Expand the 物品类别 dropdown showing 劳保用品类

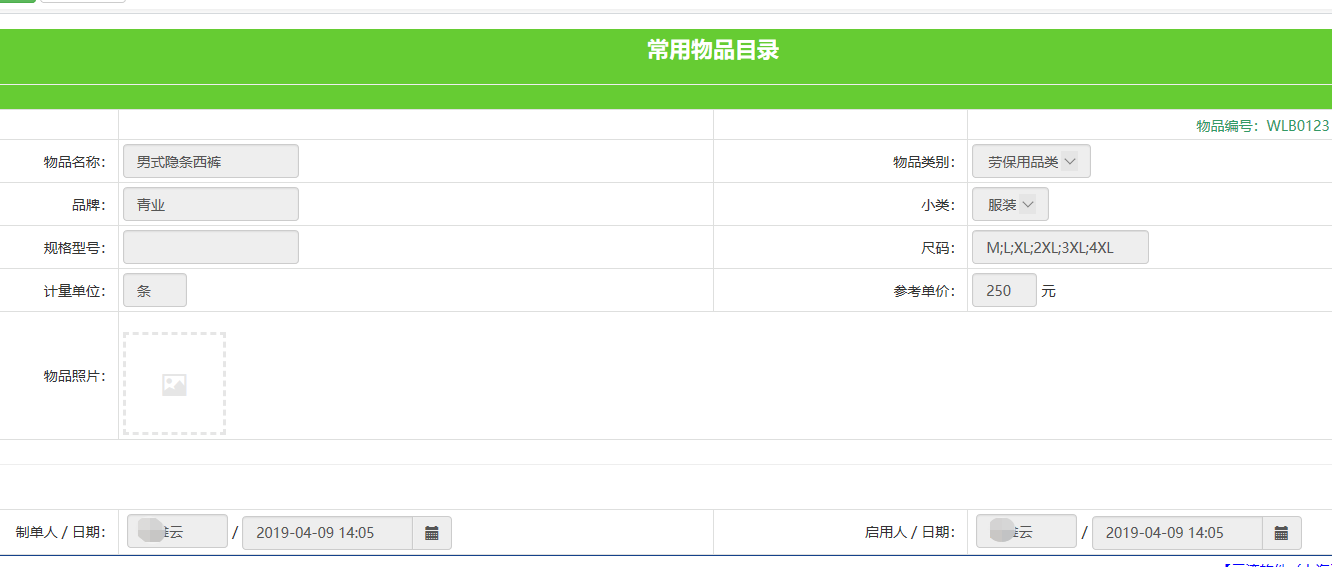pos(1031,161)
